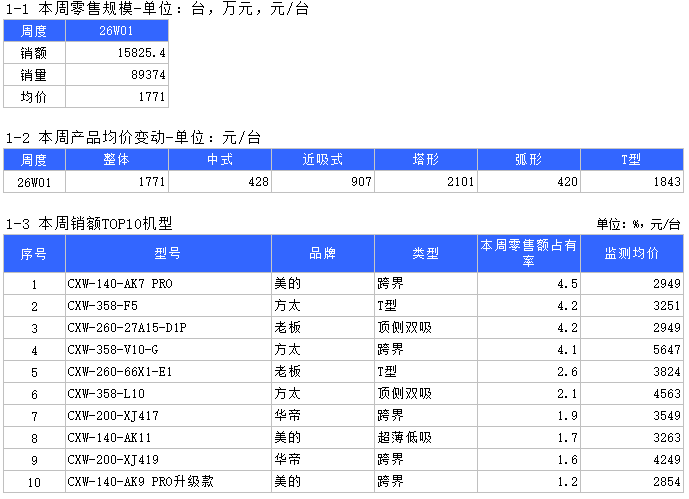Select the CXW-140-AK7 PRO model cell
Image resolution: width=689 pixels, height=499 pixels.
[x=167, y=284]
